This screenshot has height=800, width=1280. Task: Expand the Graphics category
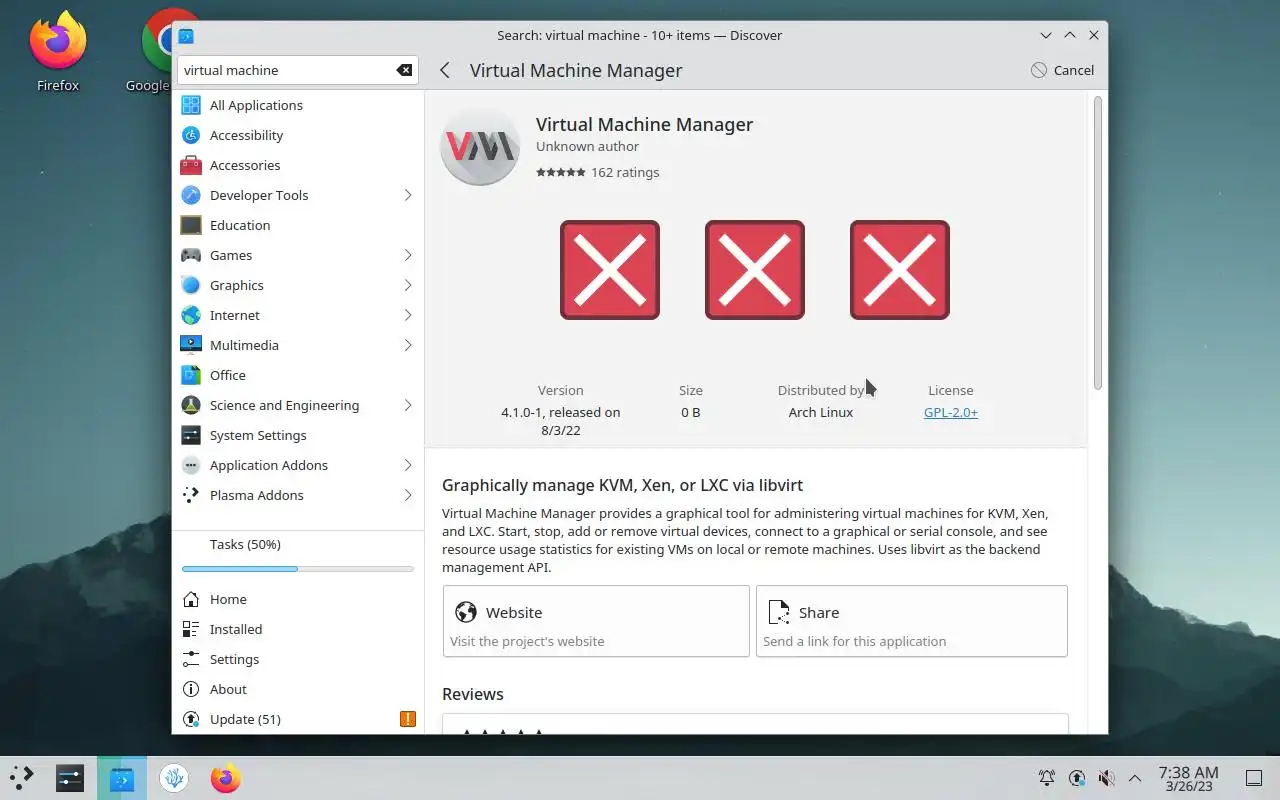[408, 285]
